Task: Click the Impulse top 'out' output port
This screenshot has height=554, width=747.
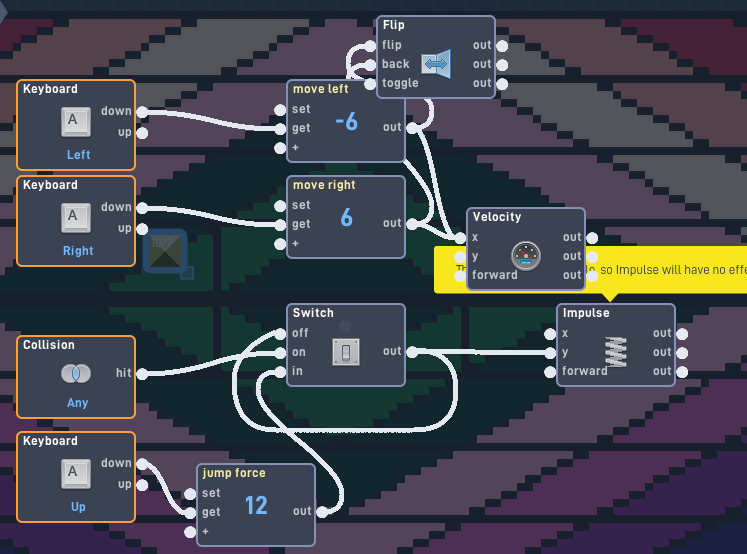Action: point(682,334)
